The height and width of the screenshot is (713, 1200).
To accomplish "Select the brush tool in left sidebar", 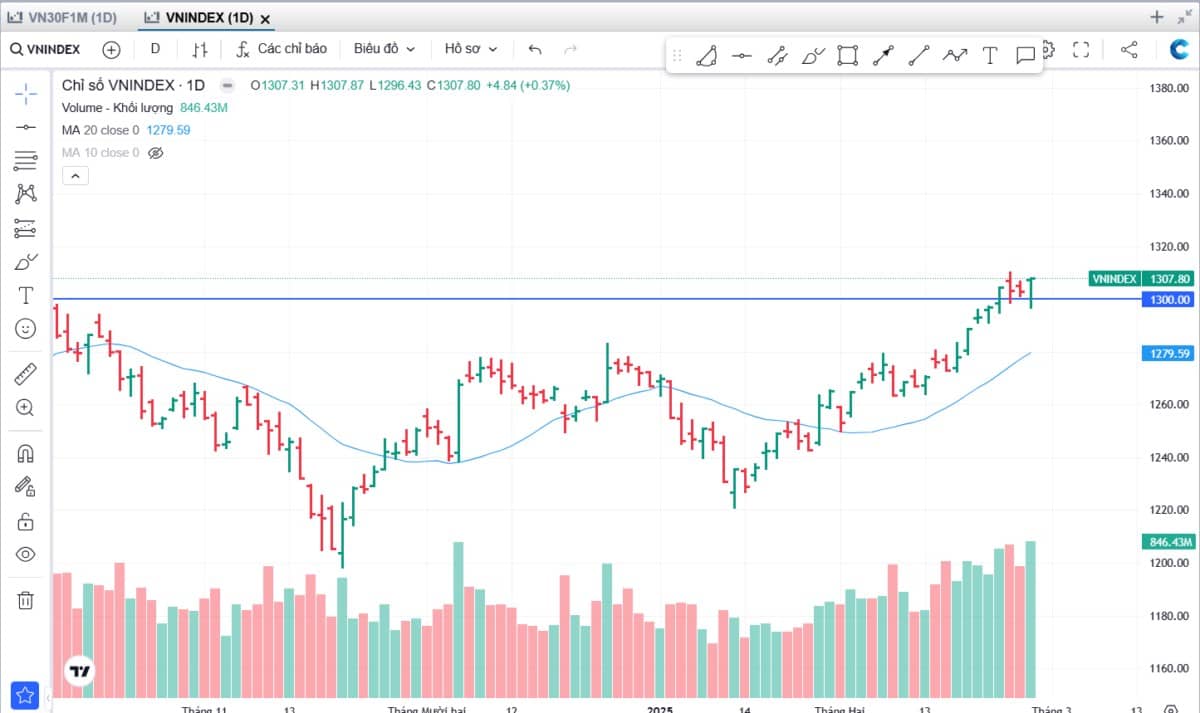I will click(26, 262).
